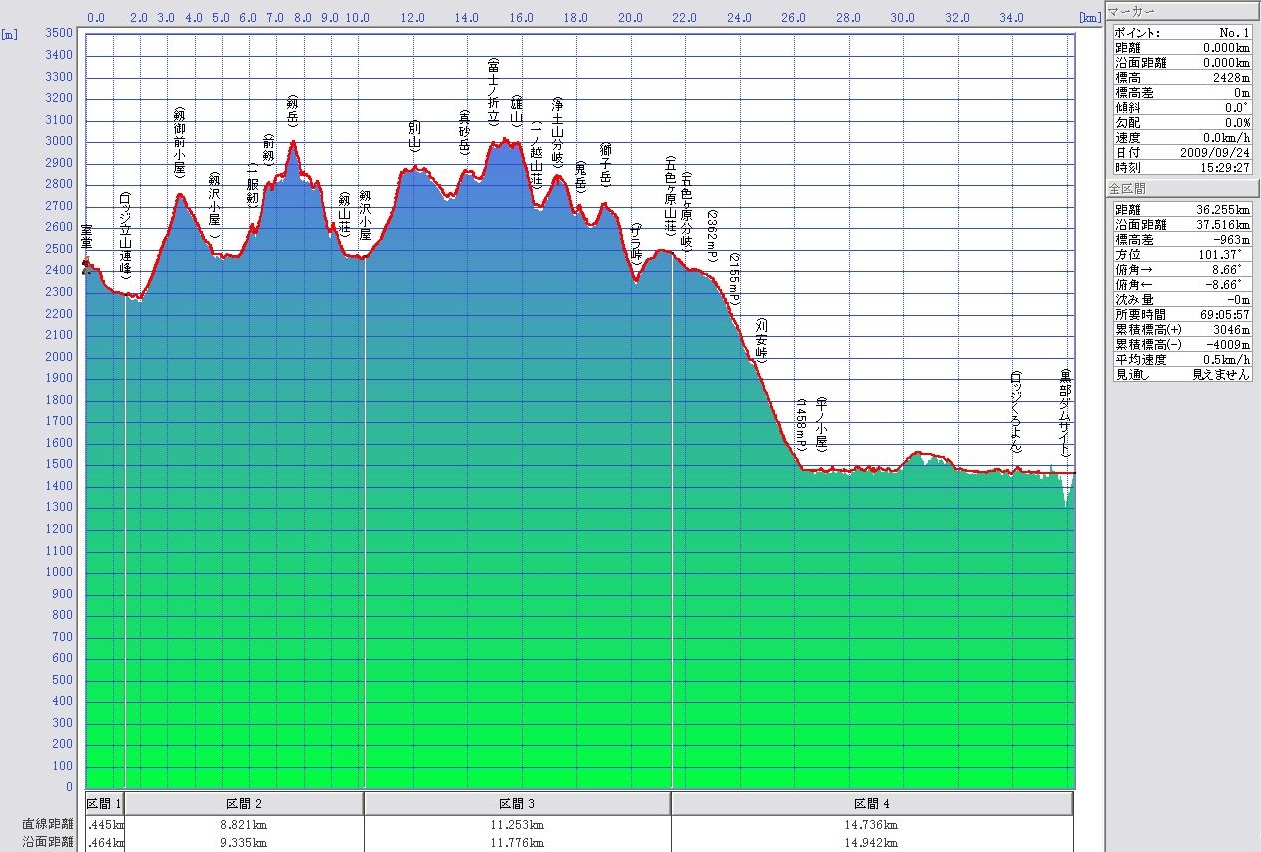Click the 累積標高(+) 3046m row
Image resolution: width=1261 pixels, height=852 pixels.
point(1182,329)
